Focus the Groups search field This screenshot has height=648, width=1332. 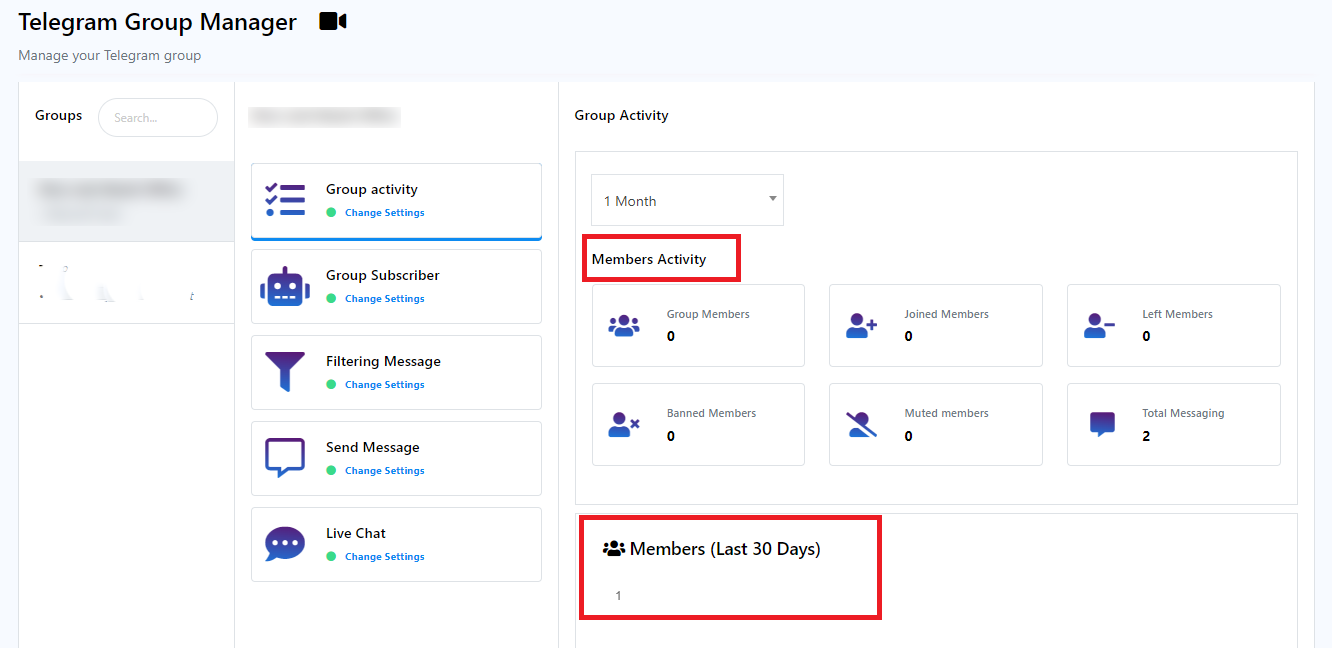click(x=158, y=118)
